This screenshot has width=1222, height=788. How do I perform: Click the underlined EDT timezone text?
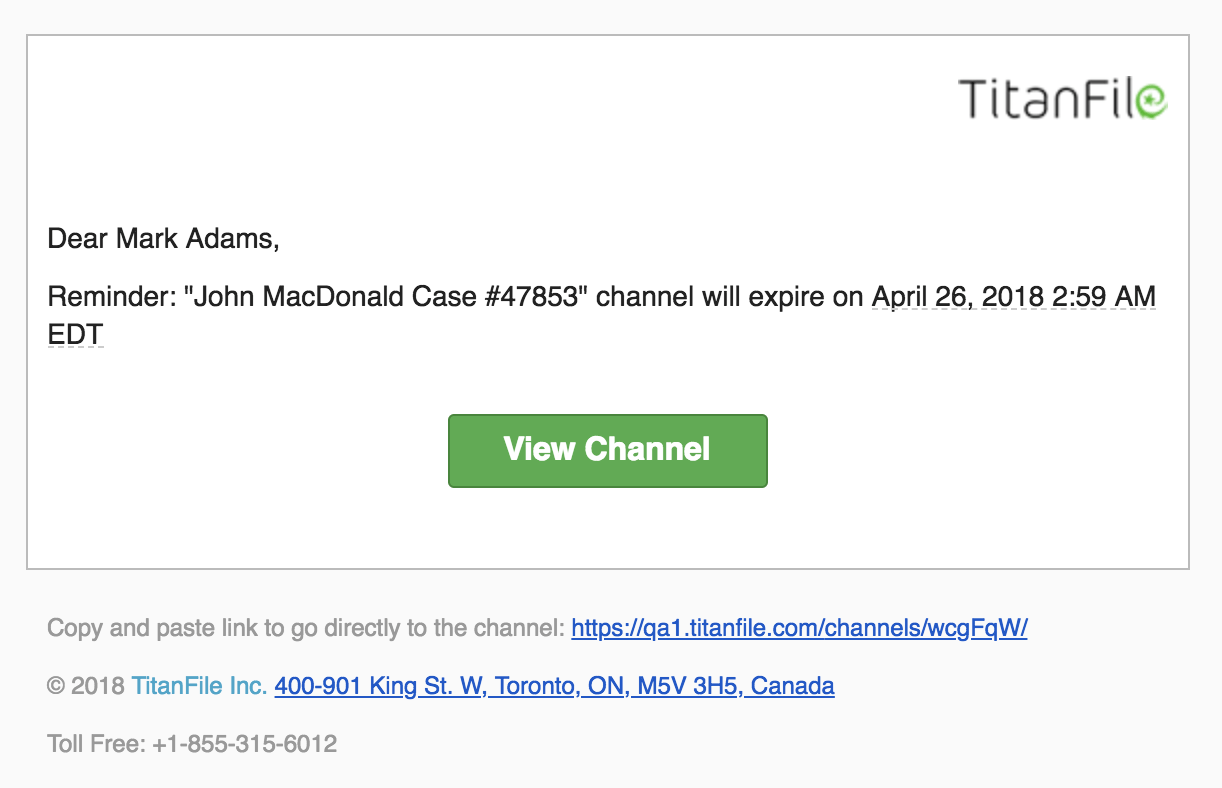[76, 335]
